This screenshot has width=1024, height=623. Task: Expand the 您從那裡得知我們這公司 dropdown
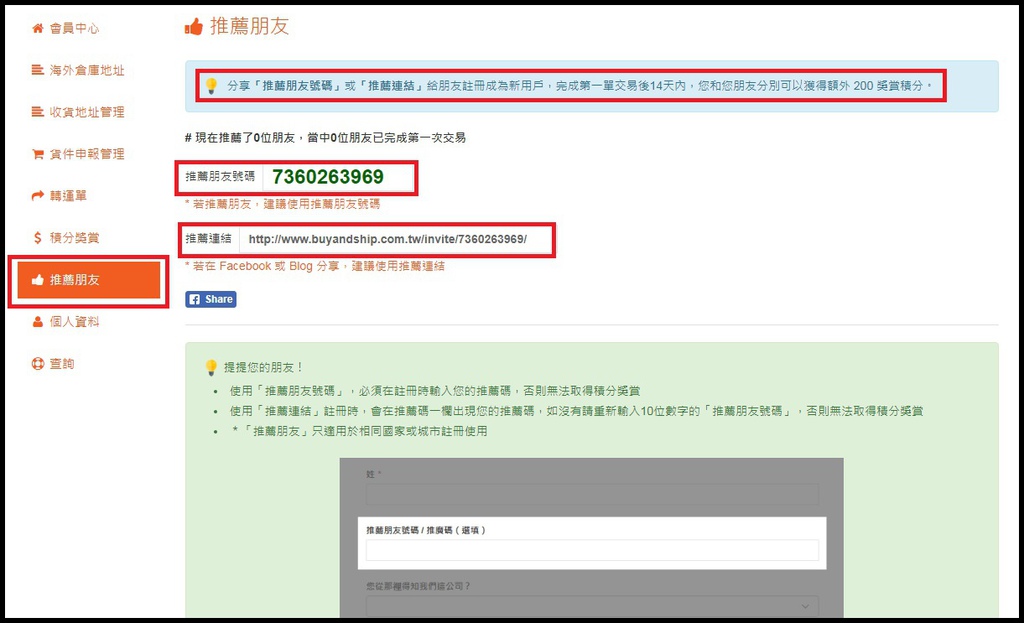[592, 606]
